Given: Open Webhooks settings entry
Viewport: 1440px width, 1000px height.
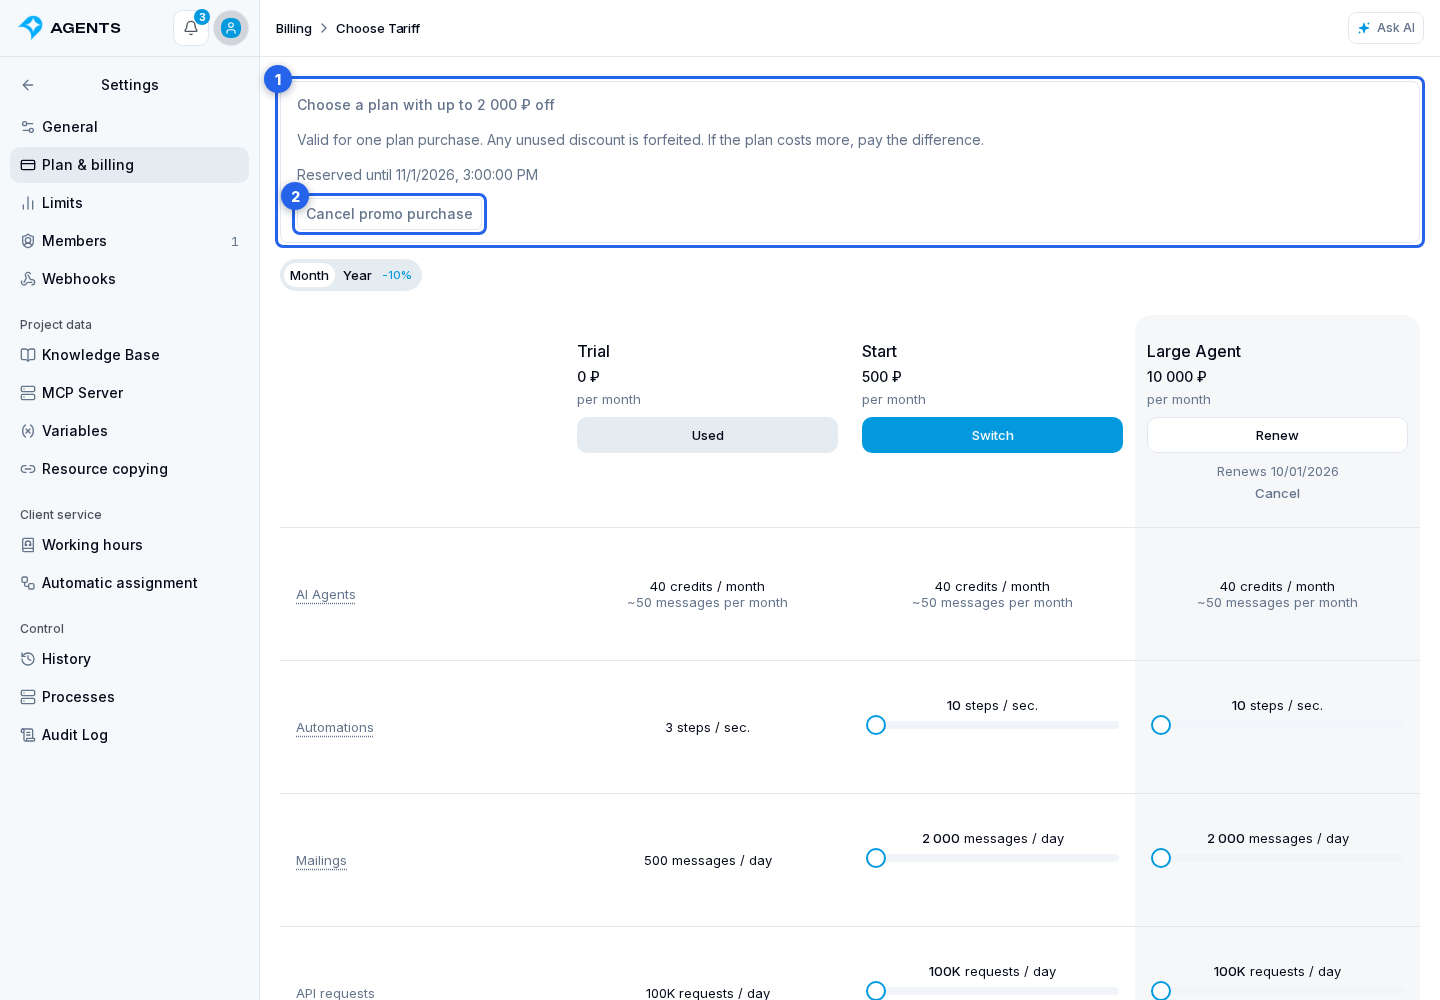Looking at the screenshot, I should (x=129, y=279).
